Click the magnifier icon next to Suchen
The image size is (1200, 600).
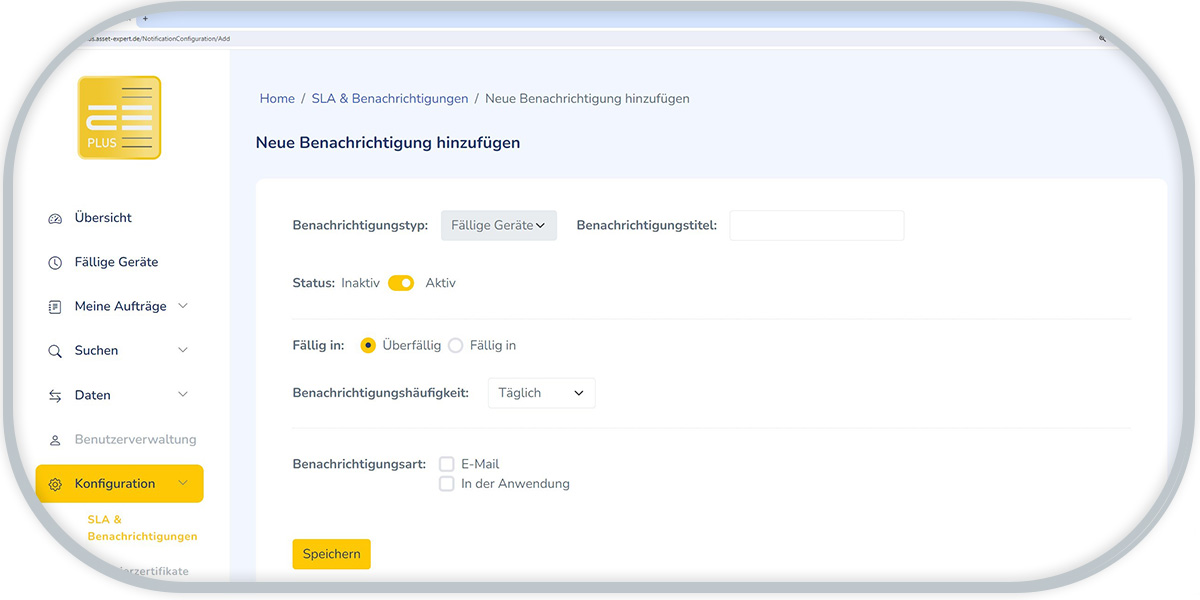tap(54, 350)
